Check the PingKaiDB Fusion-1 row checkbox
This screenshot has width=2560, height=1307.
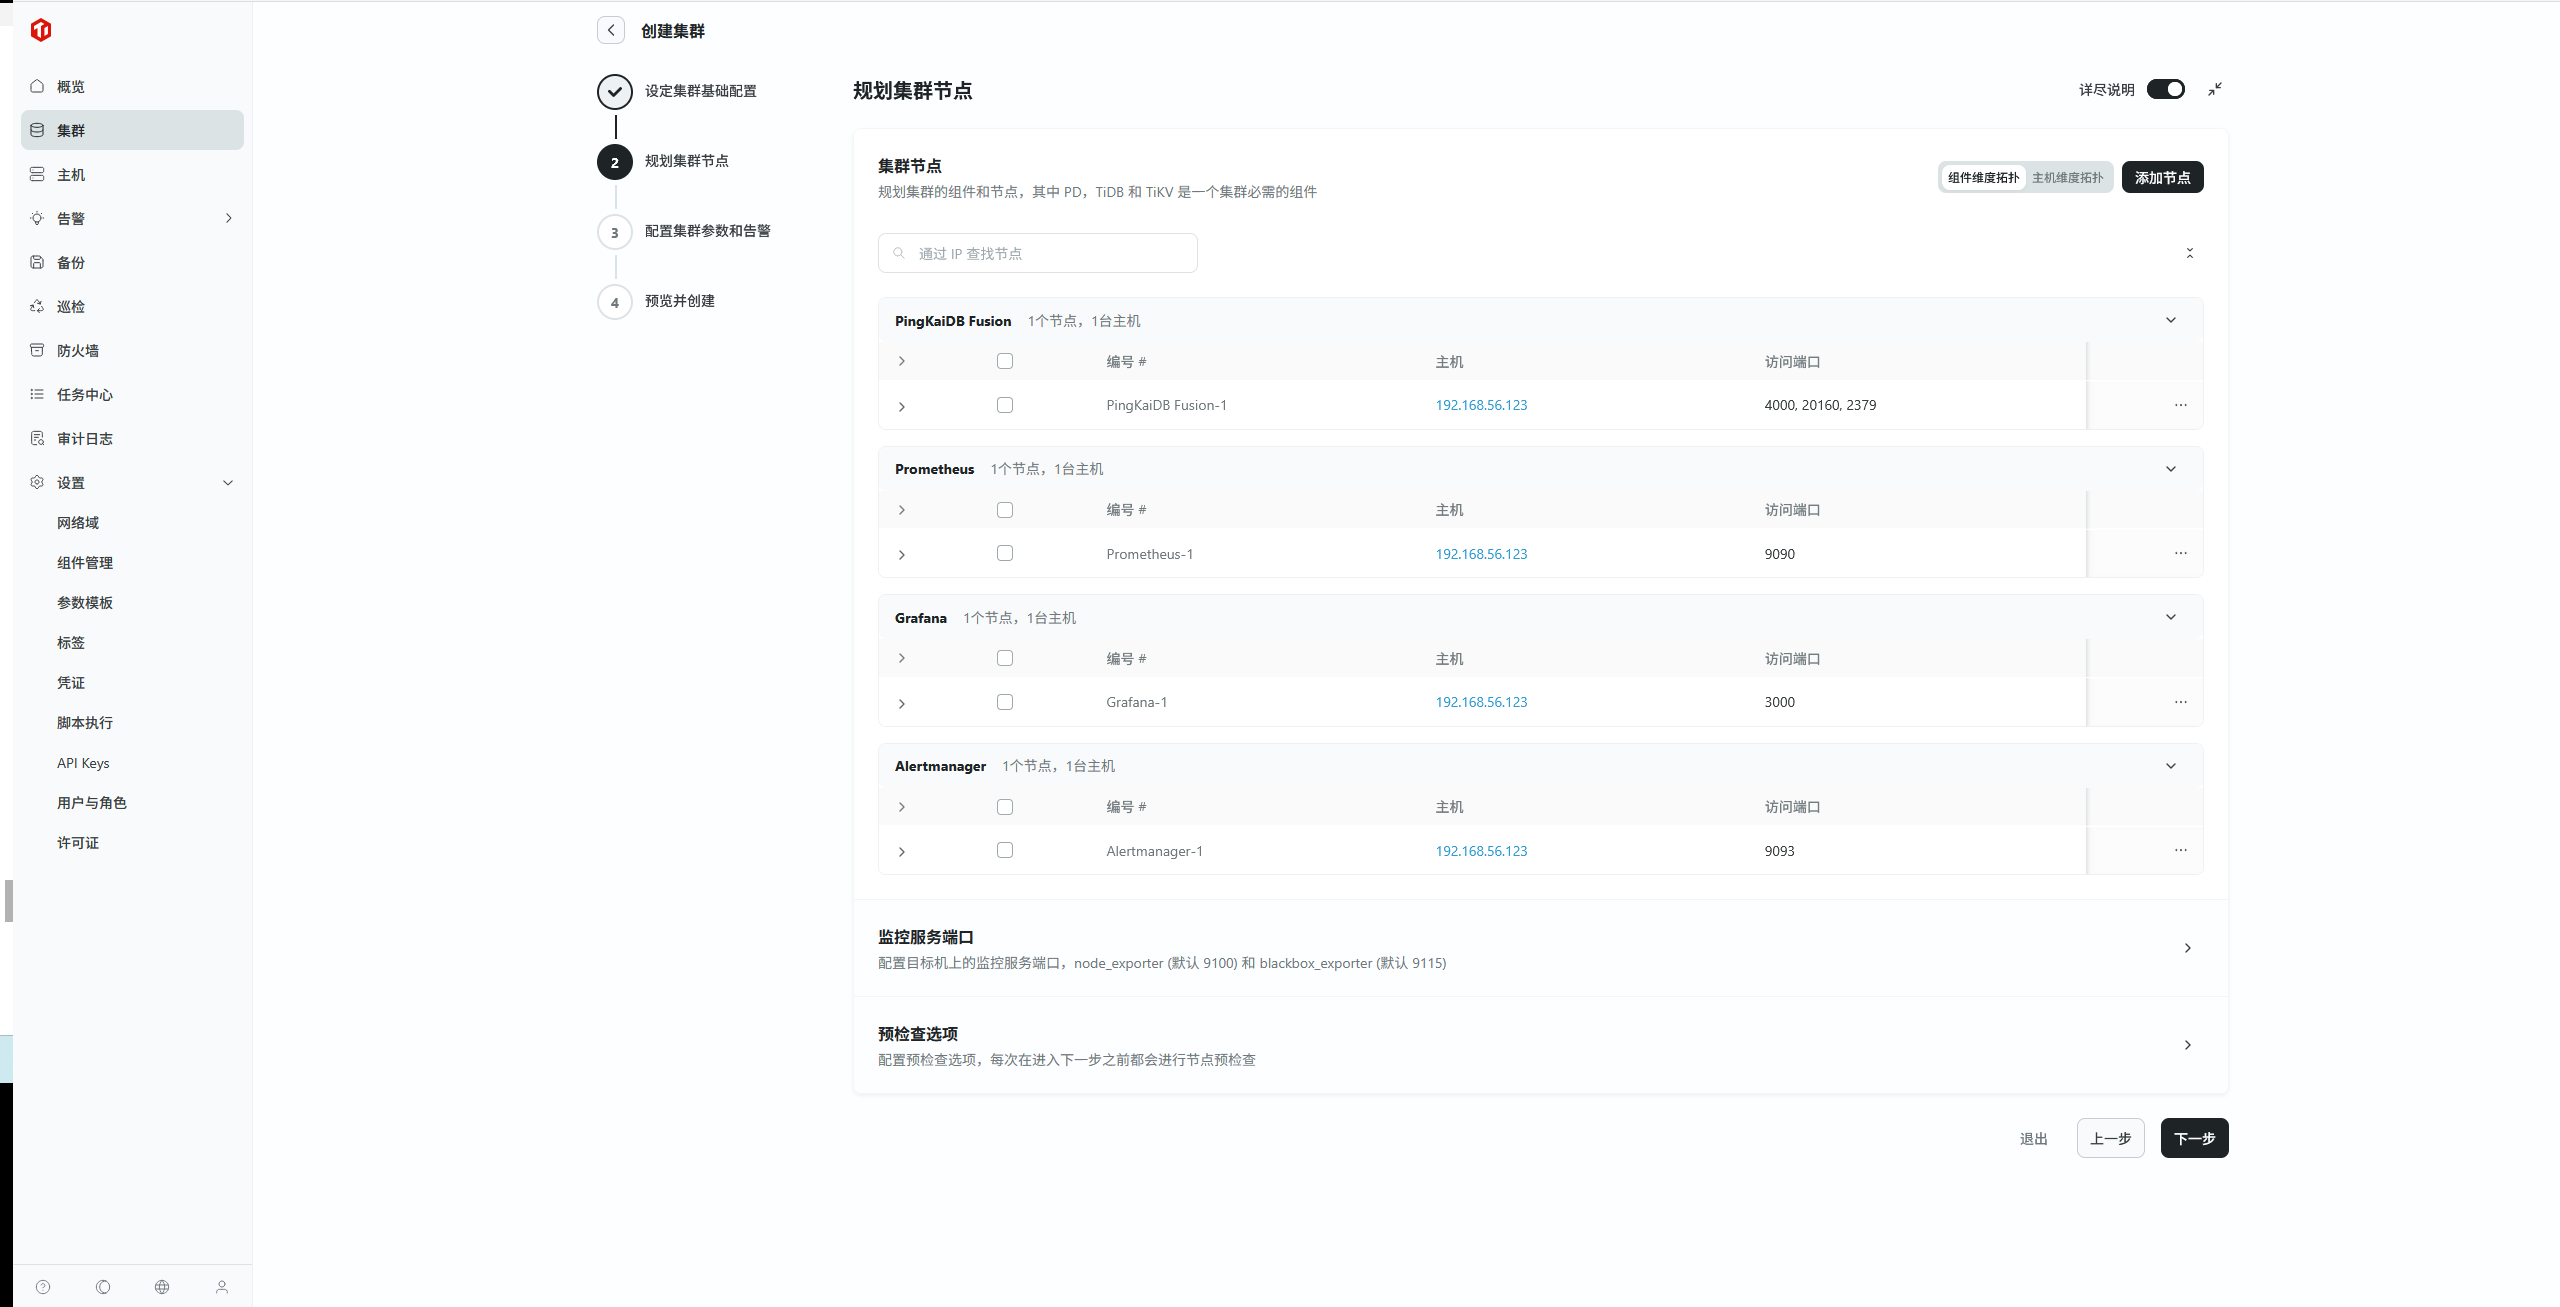(1005, 405)
